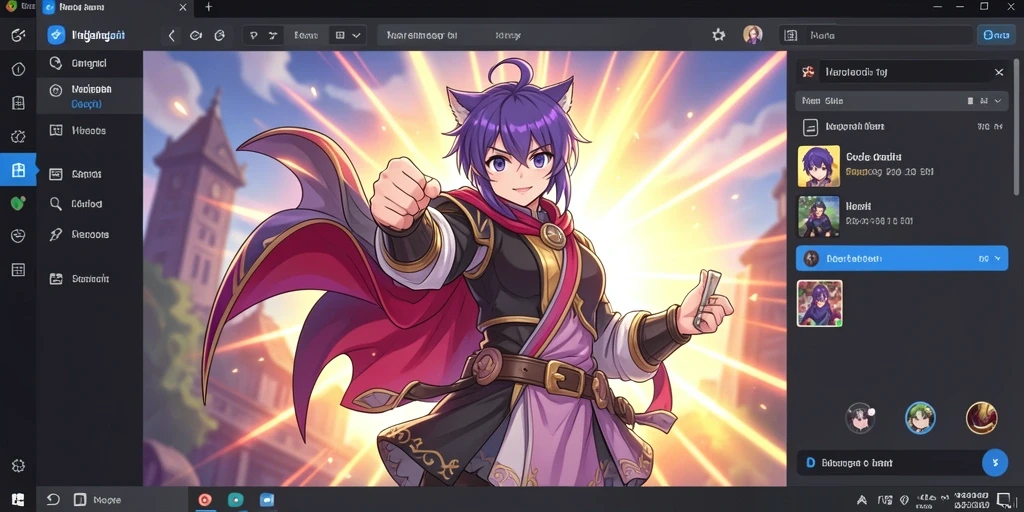The image size is (1024, 512).
Task: Click the message input field at panel bottom
Action: (889, 462)
